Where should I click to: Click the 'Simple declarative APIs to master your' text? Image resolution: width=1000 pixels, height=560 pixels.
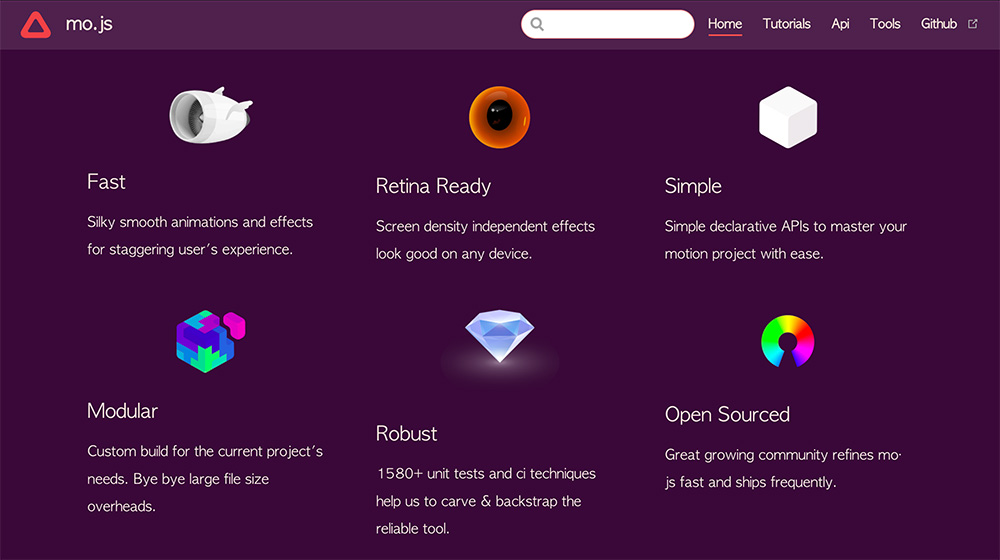point(785,226)
